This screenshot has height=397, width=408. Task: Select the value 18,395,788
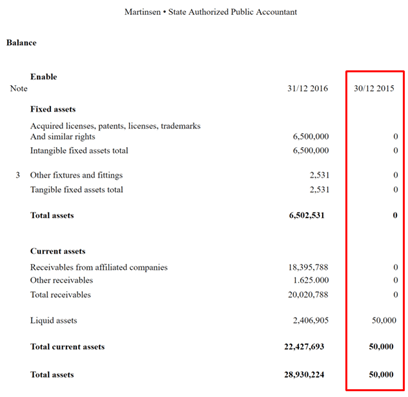pyautogui.click(x=308, y=267)
